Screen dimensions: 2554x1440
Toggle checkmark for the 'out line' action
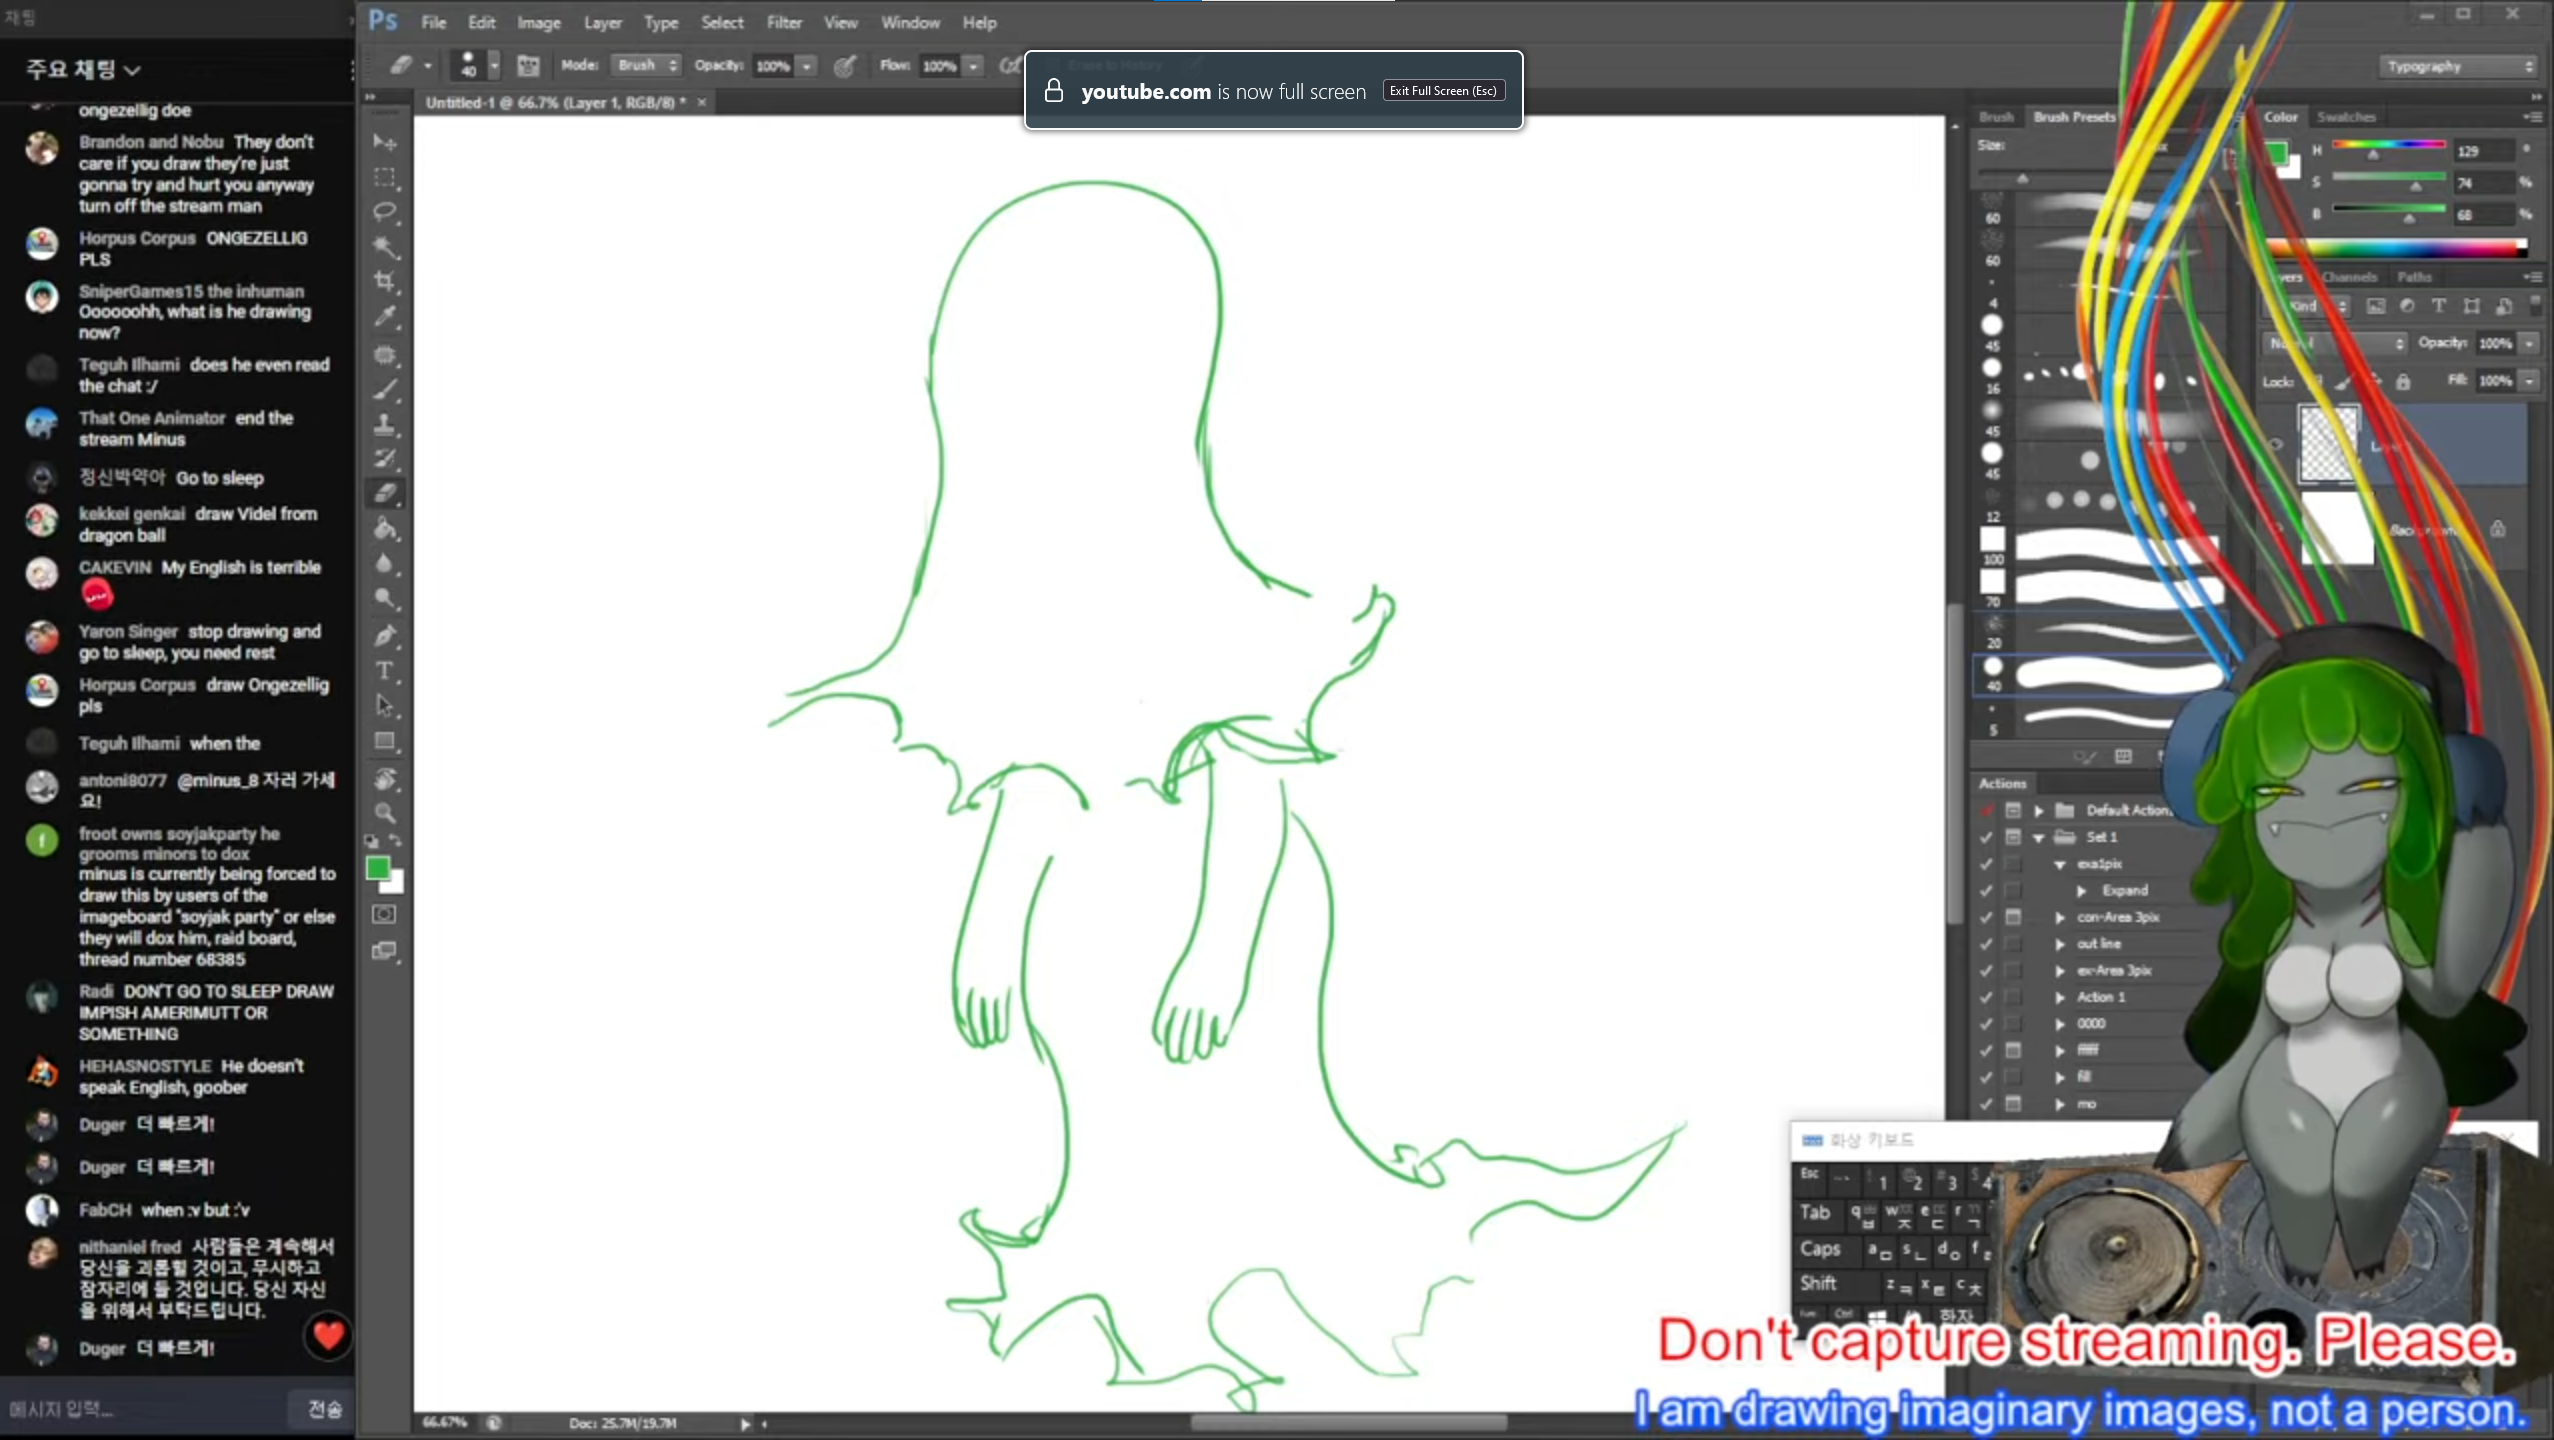[x=1986, y=944]
